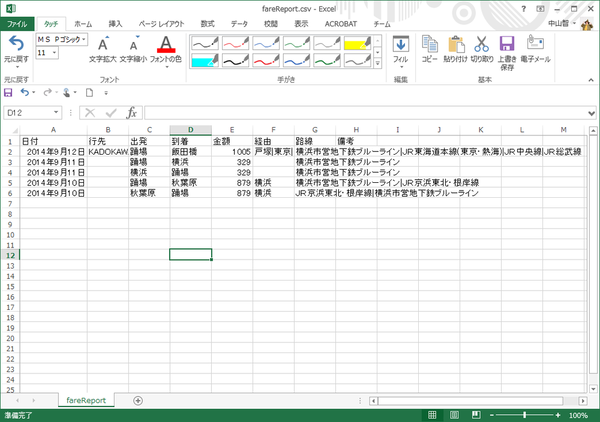The height and width of the screenshot is (422, 600).
Task: Open the Undo history dropdown in quick access
Action: (x=34, y=93)
